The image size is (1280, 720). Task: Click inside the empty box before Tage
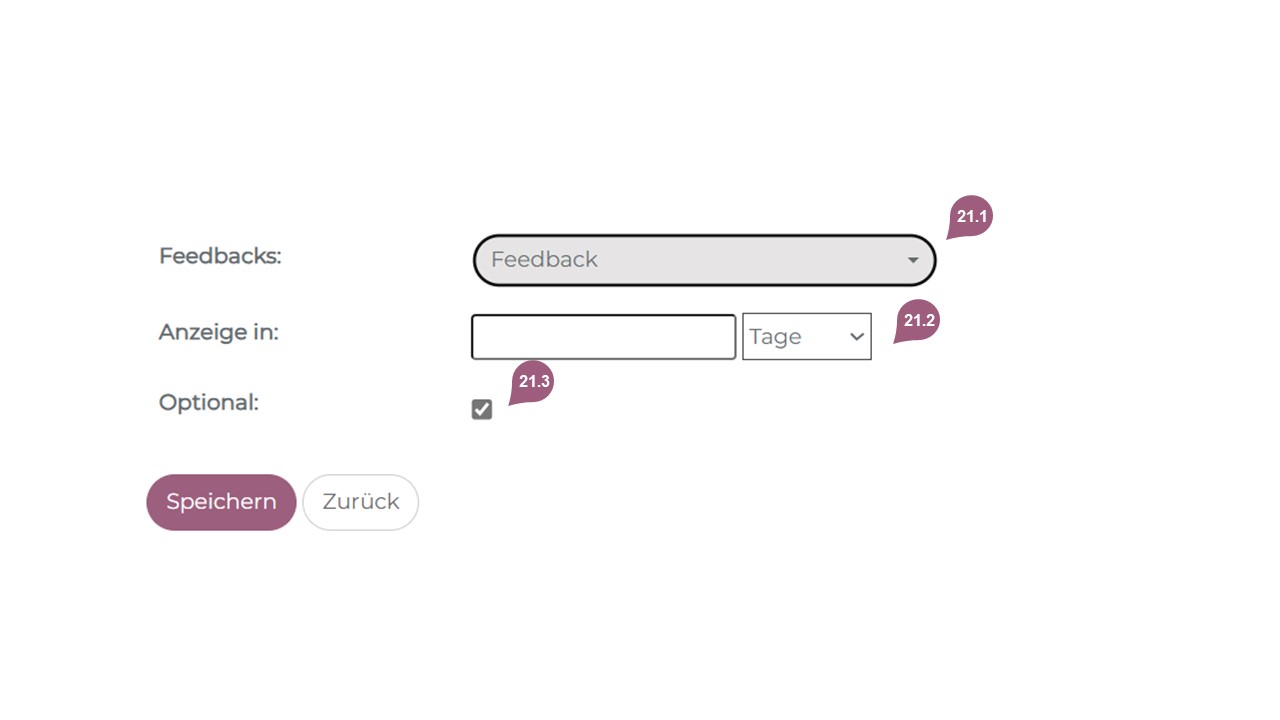pos(603,337)
